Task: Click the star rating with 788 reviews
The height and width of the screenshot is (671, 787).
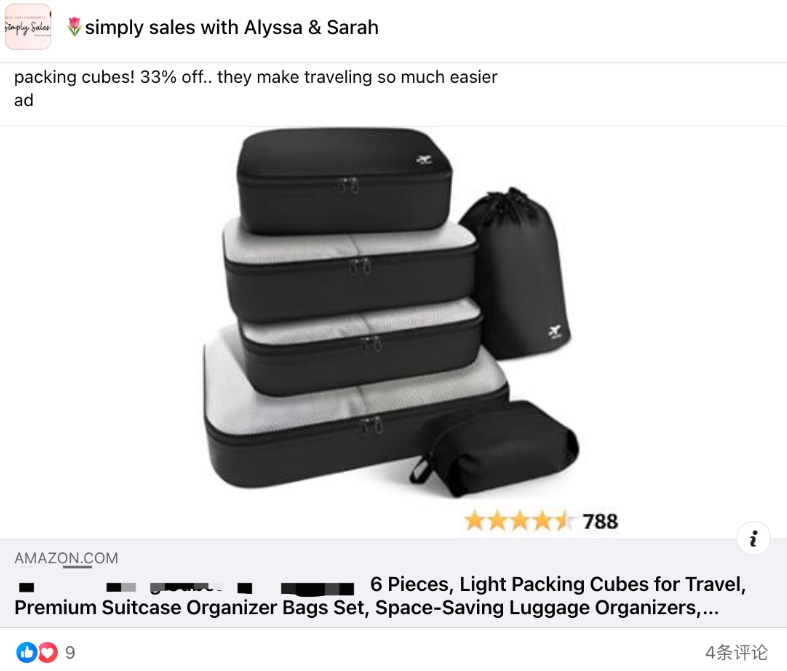Action: point(541,521)
